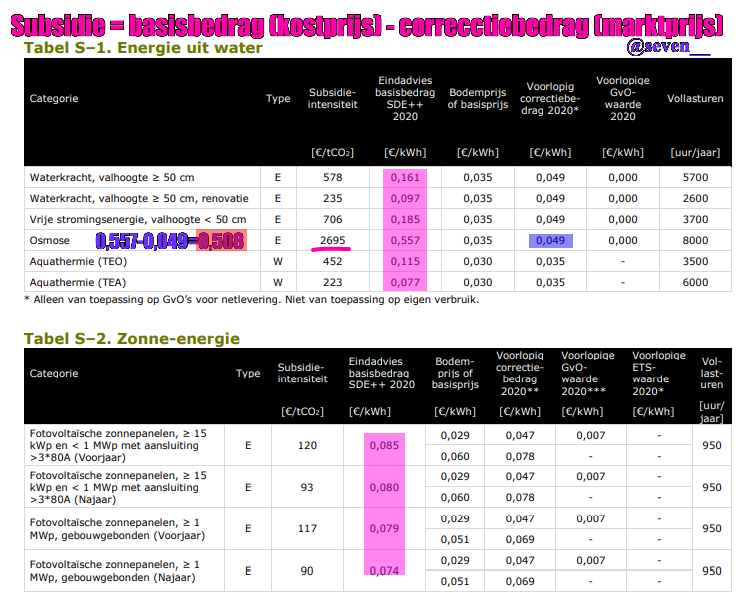Click subsidie-intensiteit value 90 in Tabel S-2

coord(307,571)
